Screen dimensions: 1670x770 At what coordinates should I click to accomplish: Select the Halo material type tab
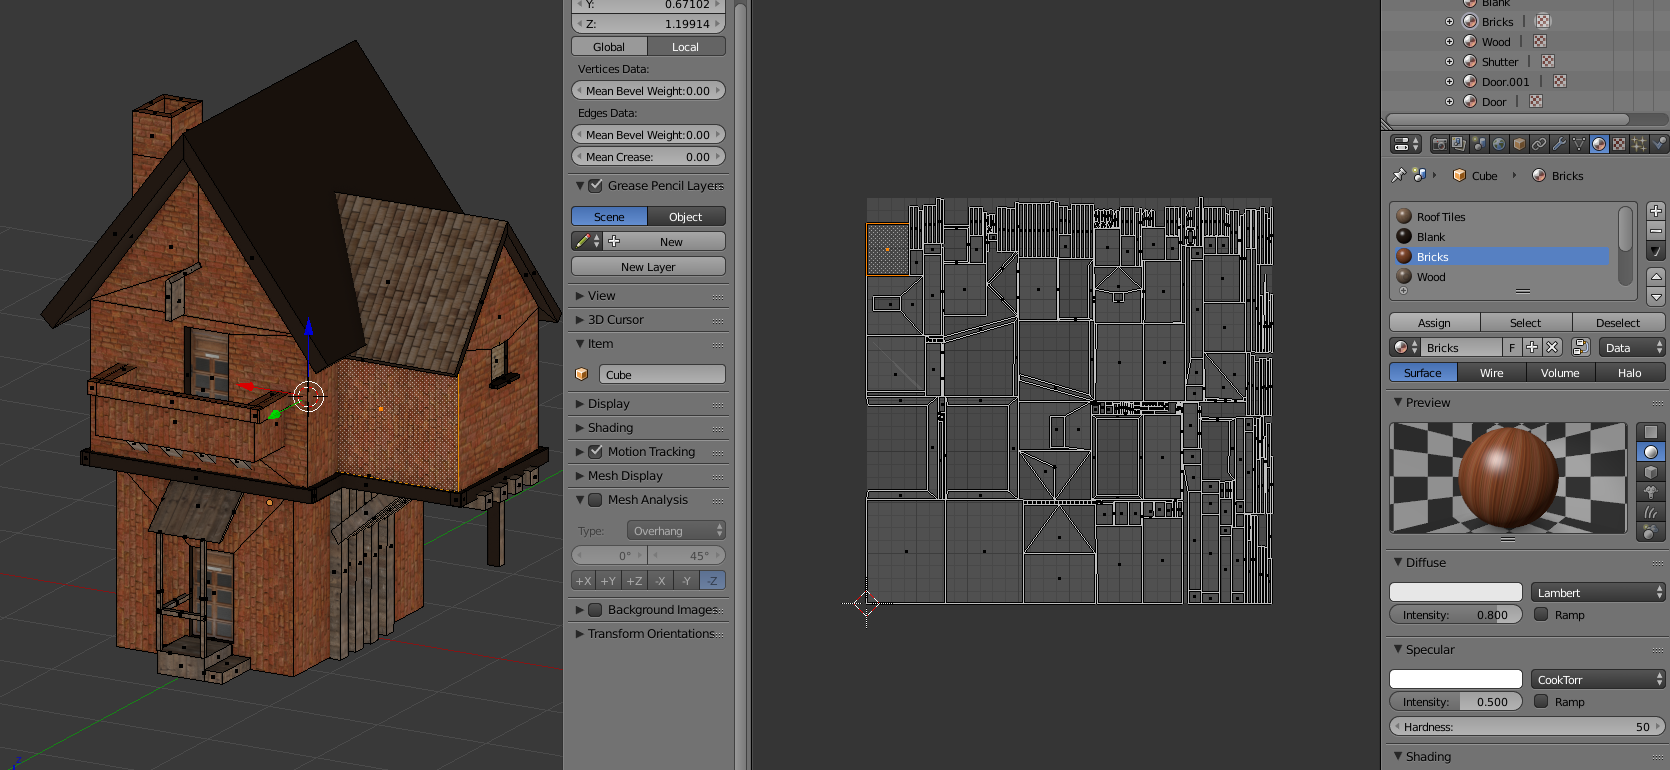[x=1630, y=372]
